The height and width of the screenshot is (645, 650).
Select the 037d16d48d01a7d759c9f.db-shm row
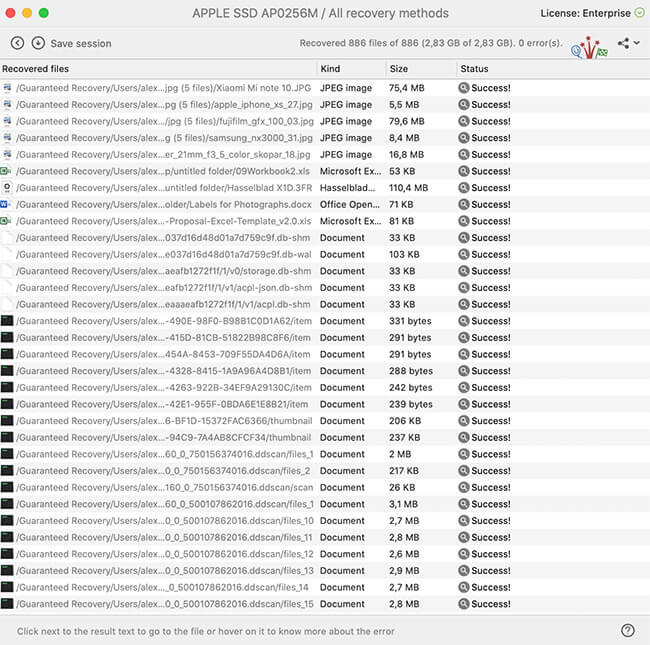325,238
